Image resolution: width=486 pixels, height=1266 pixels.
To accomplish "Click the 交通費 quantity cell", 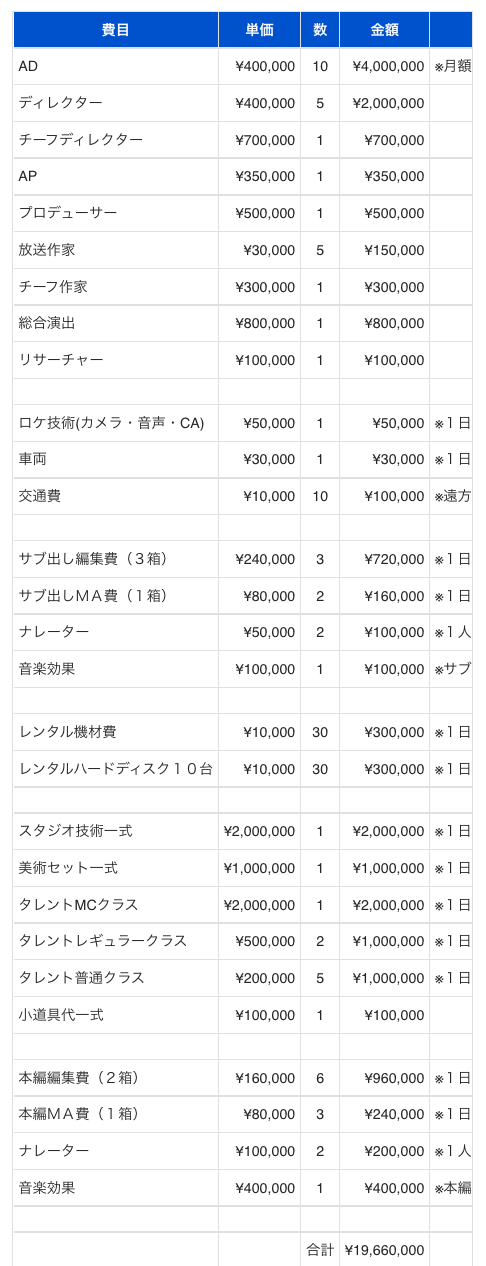I will point(320,496).
